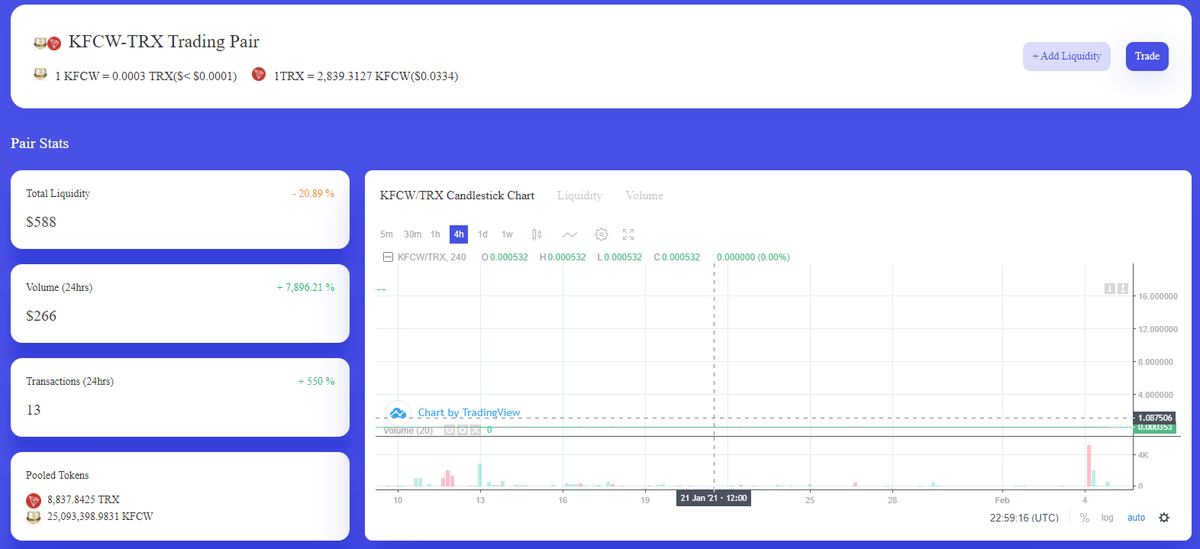
Task: Open the Chart by TradingView link
Action: [469, 412]
